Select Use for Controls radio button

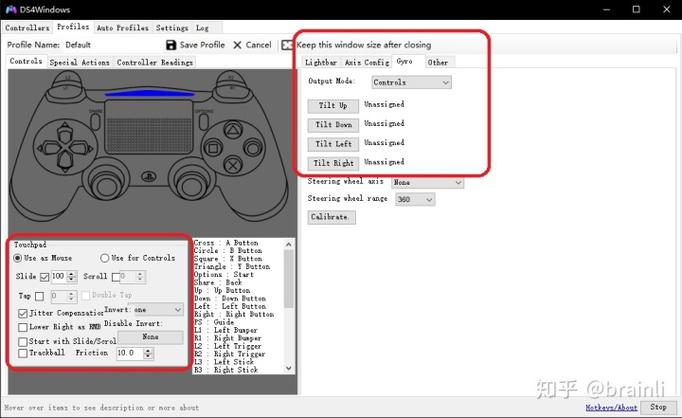coord(104,258)
